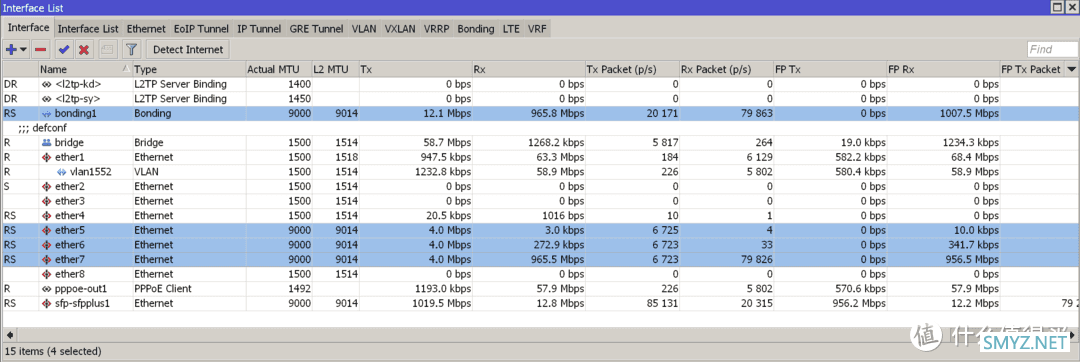Select the bridge interface icon
Viewport: 1080px width, 362px height.
pyautogui.click(x=47, y=142)
